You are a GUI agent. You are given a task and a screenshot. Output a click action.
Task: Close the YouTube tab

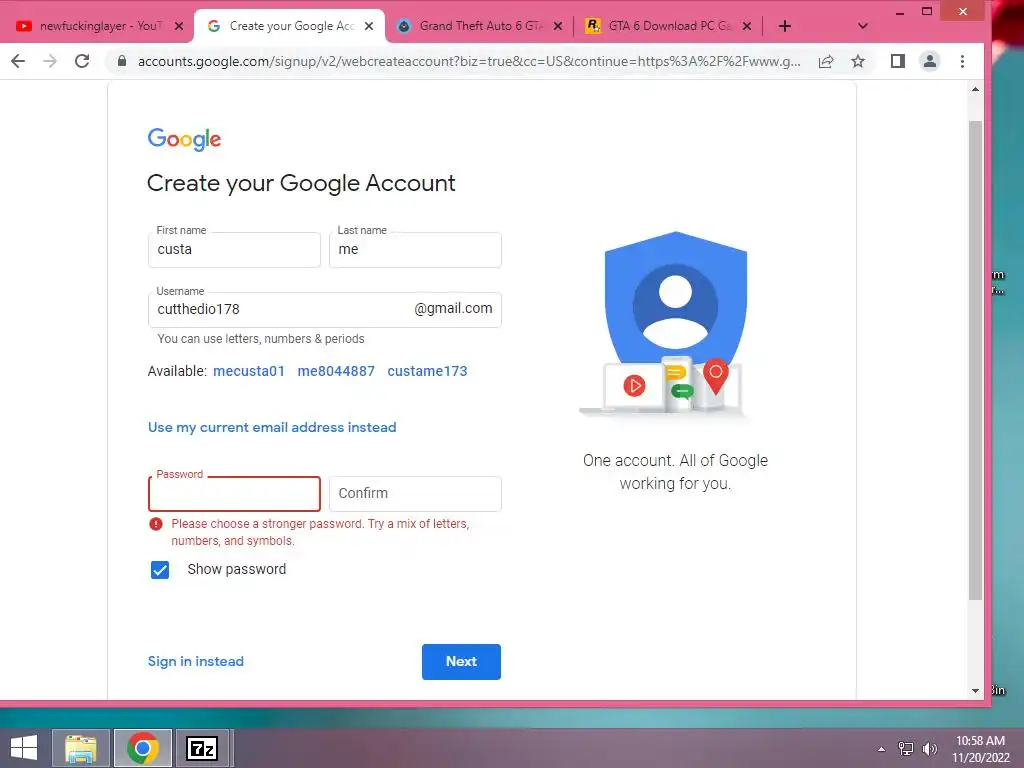point(179,26)
